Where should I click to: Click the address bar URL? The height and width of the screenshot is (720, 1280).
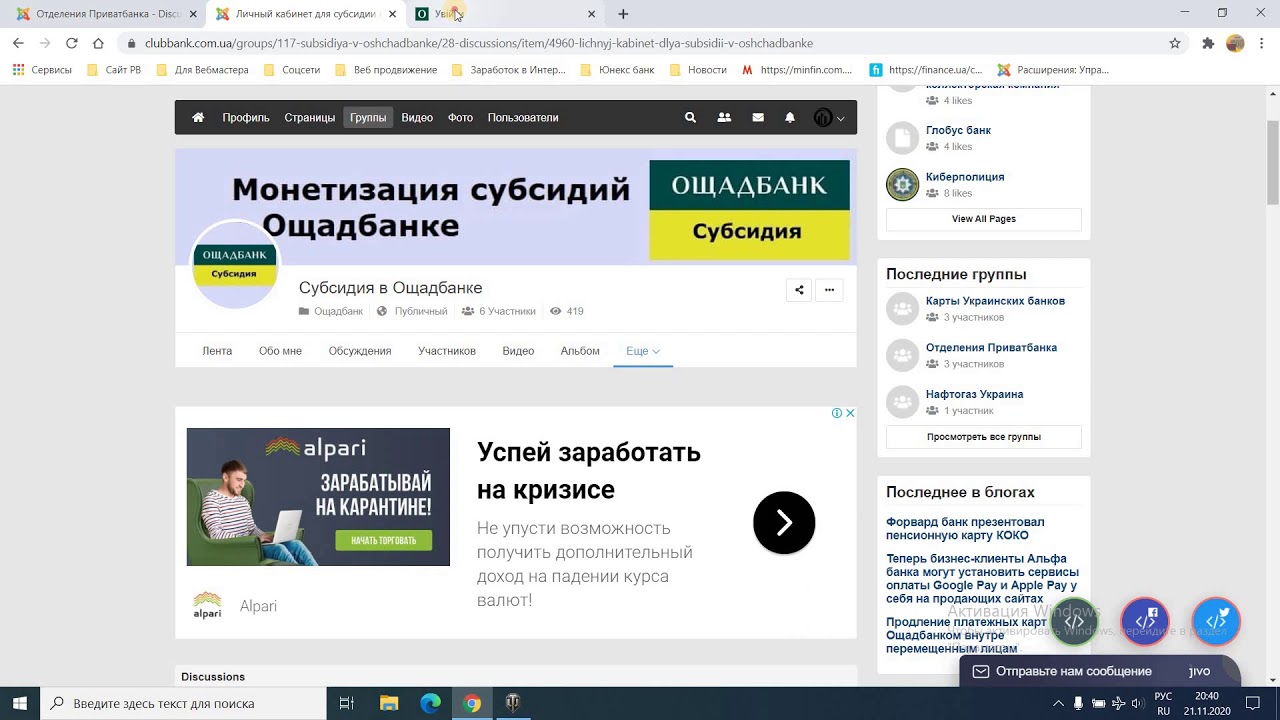click(x=479, y=43)
